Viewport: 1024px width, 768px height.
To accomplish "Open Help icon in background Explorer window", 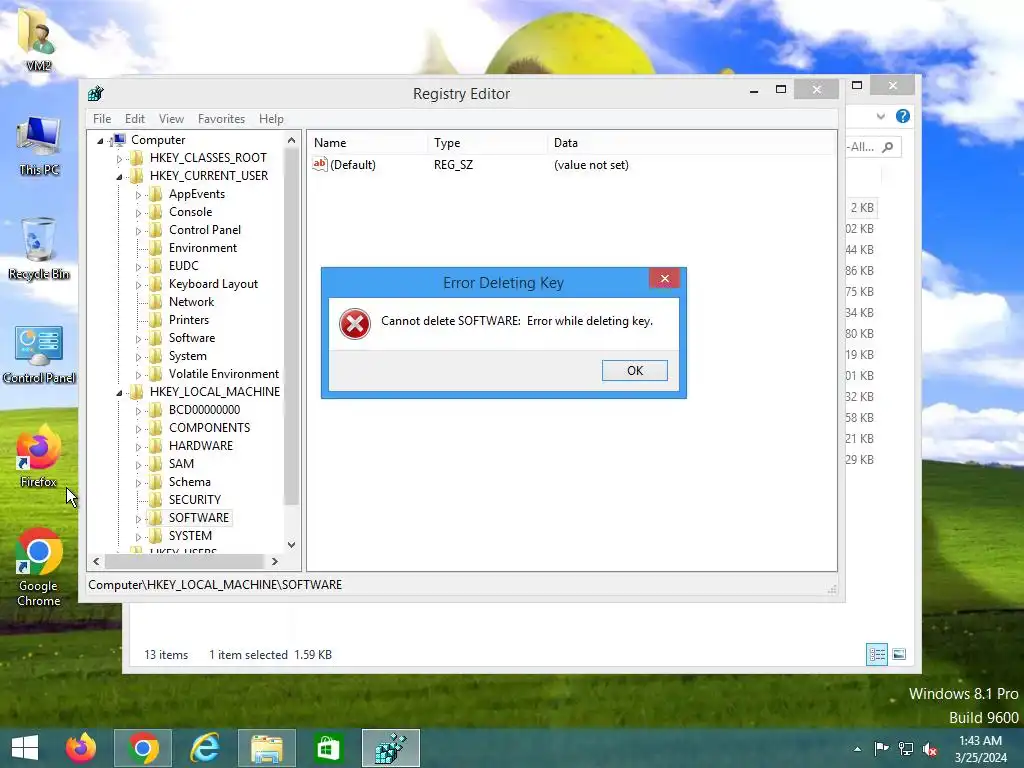I will (903, 116).
